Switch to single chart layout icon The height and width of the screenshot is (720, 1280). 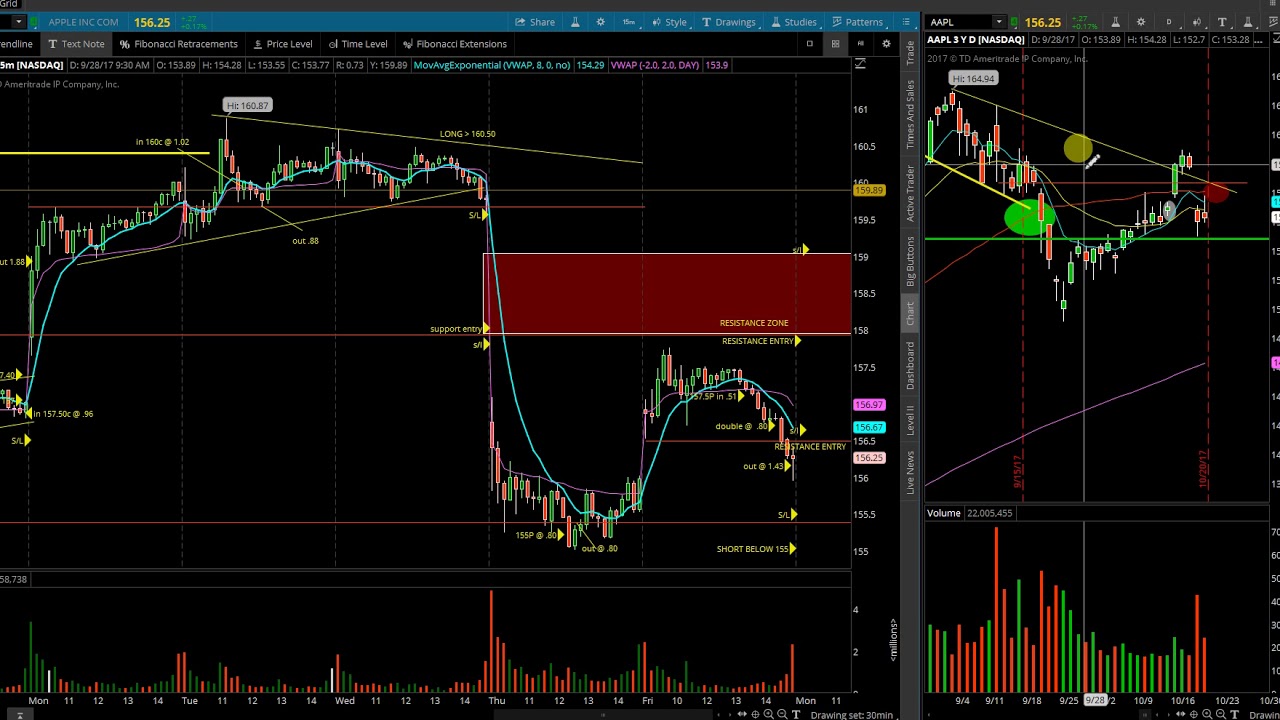(809, 44)
